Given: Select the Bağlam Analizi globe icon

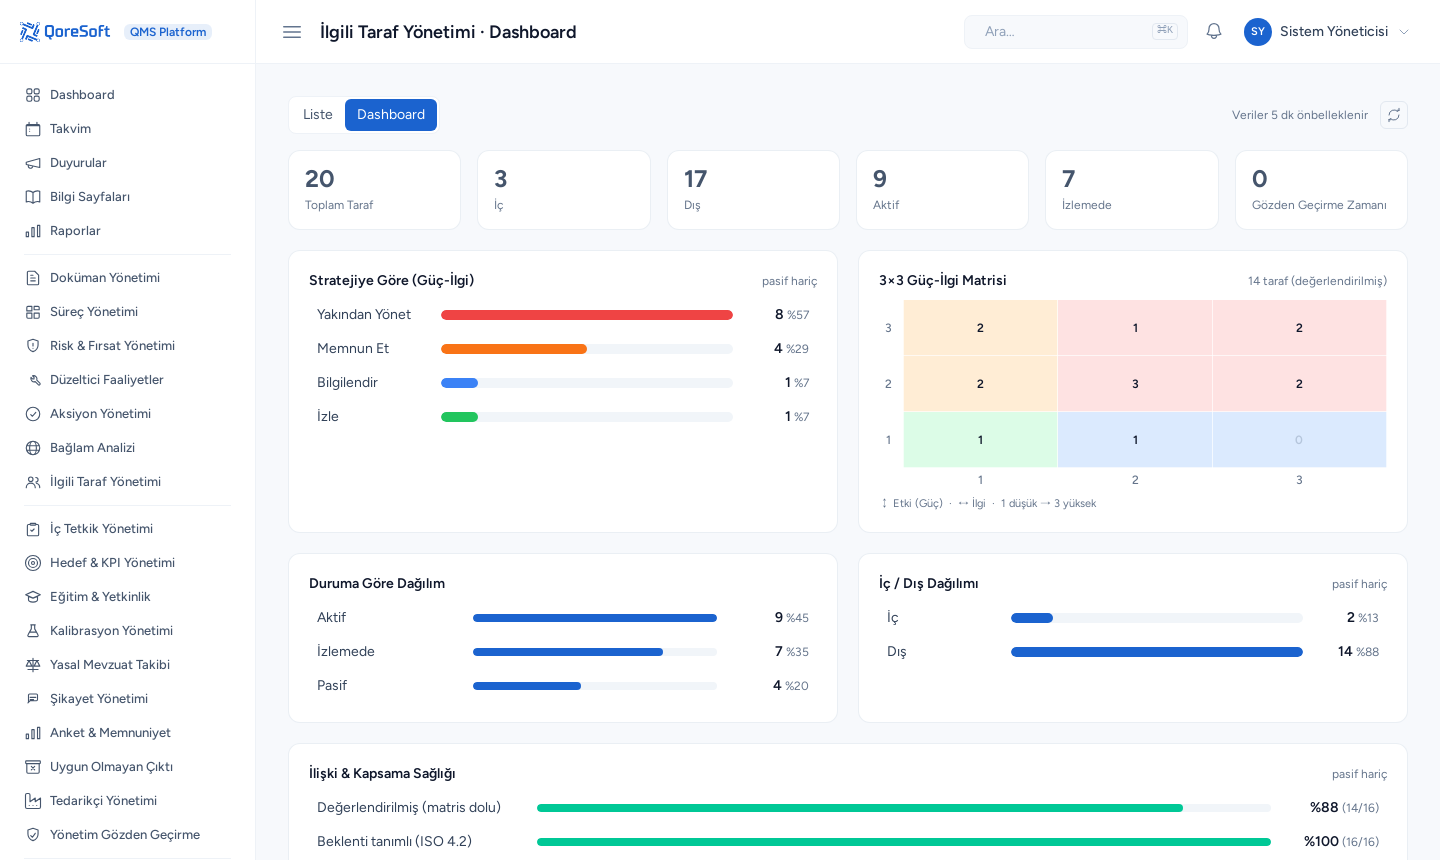Looking at the screenshot, I should pos(33,448).
